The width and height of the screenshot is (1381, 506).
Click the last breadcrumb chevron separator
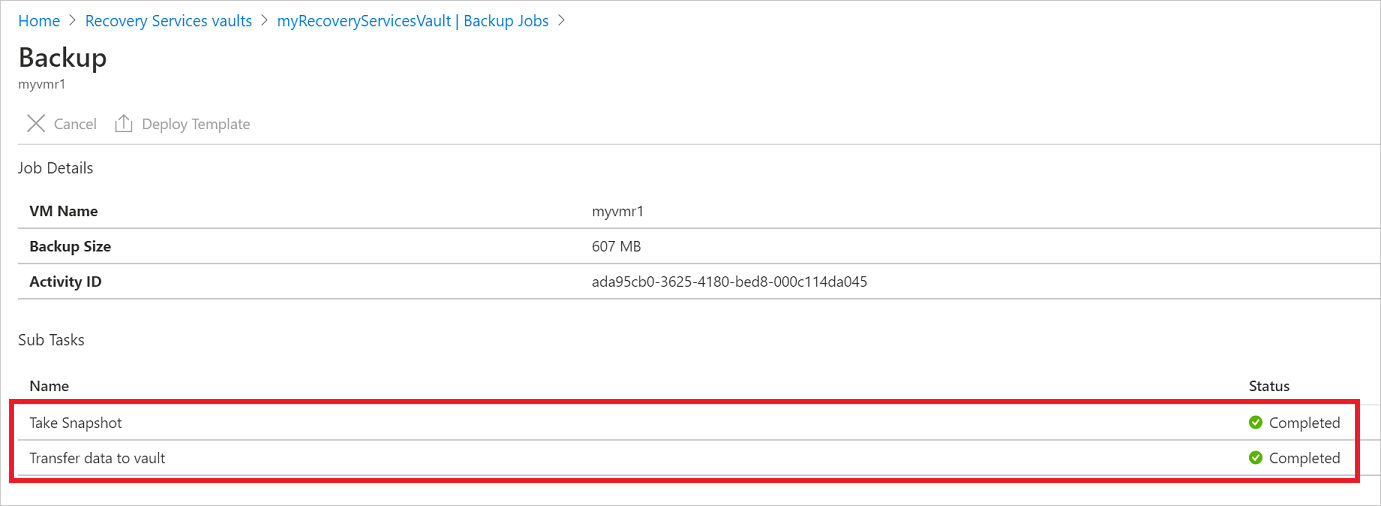[x=561, y=21]
